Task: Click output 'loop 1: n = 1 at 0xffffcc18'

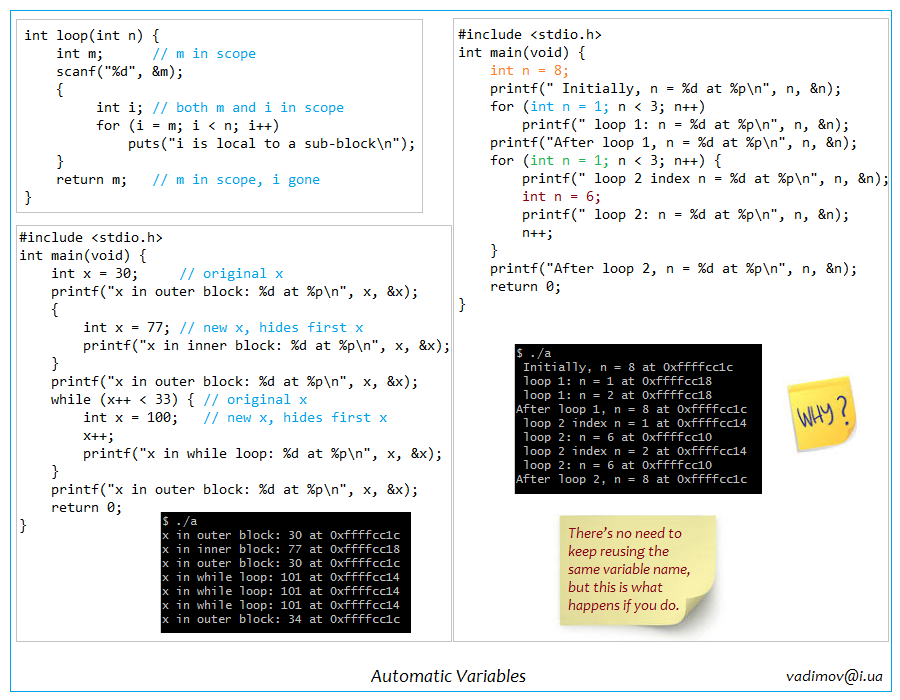Action: (x=618, y=381)
